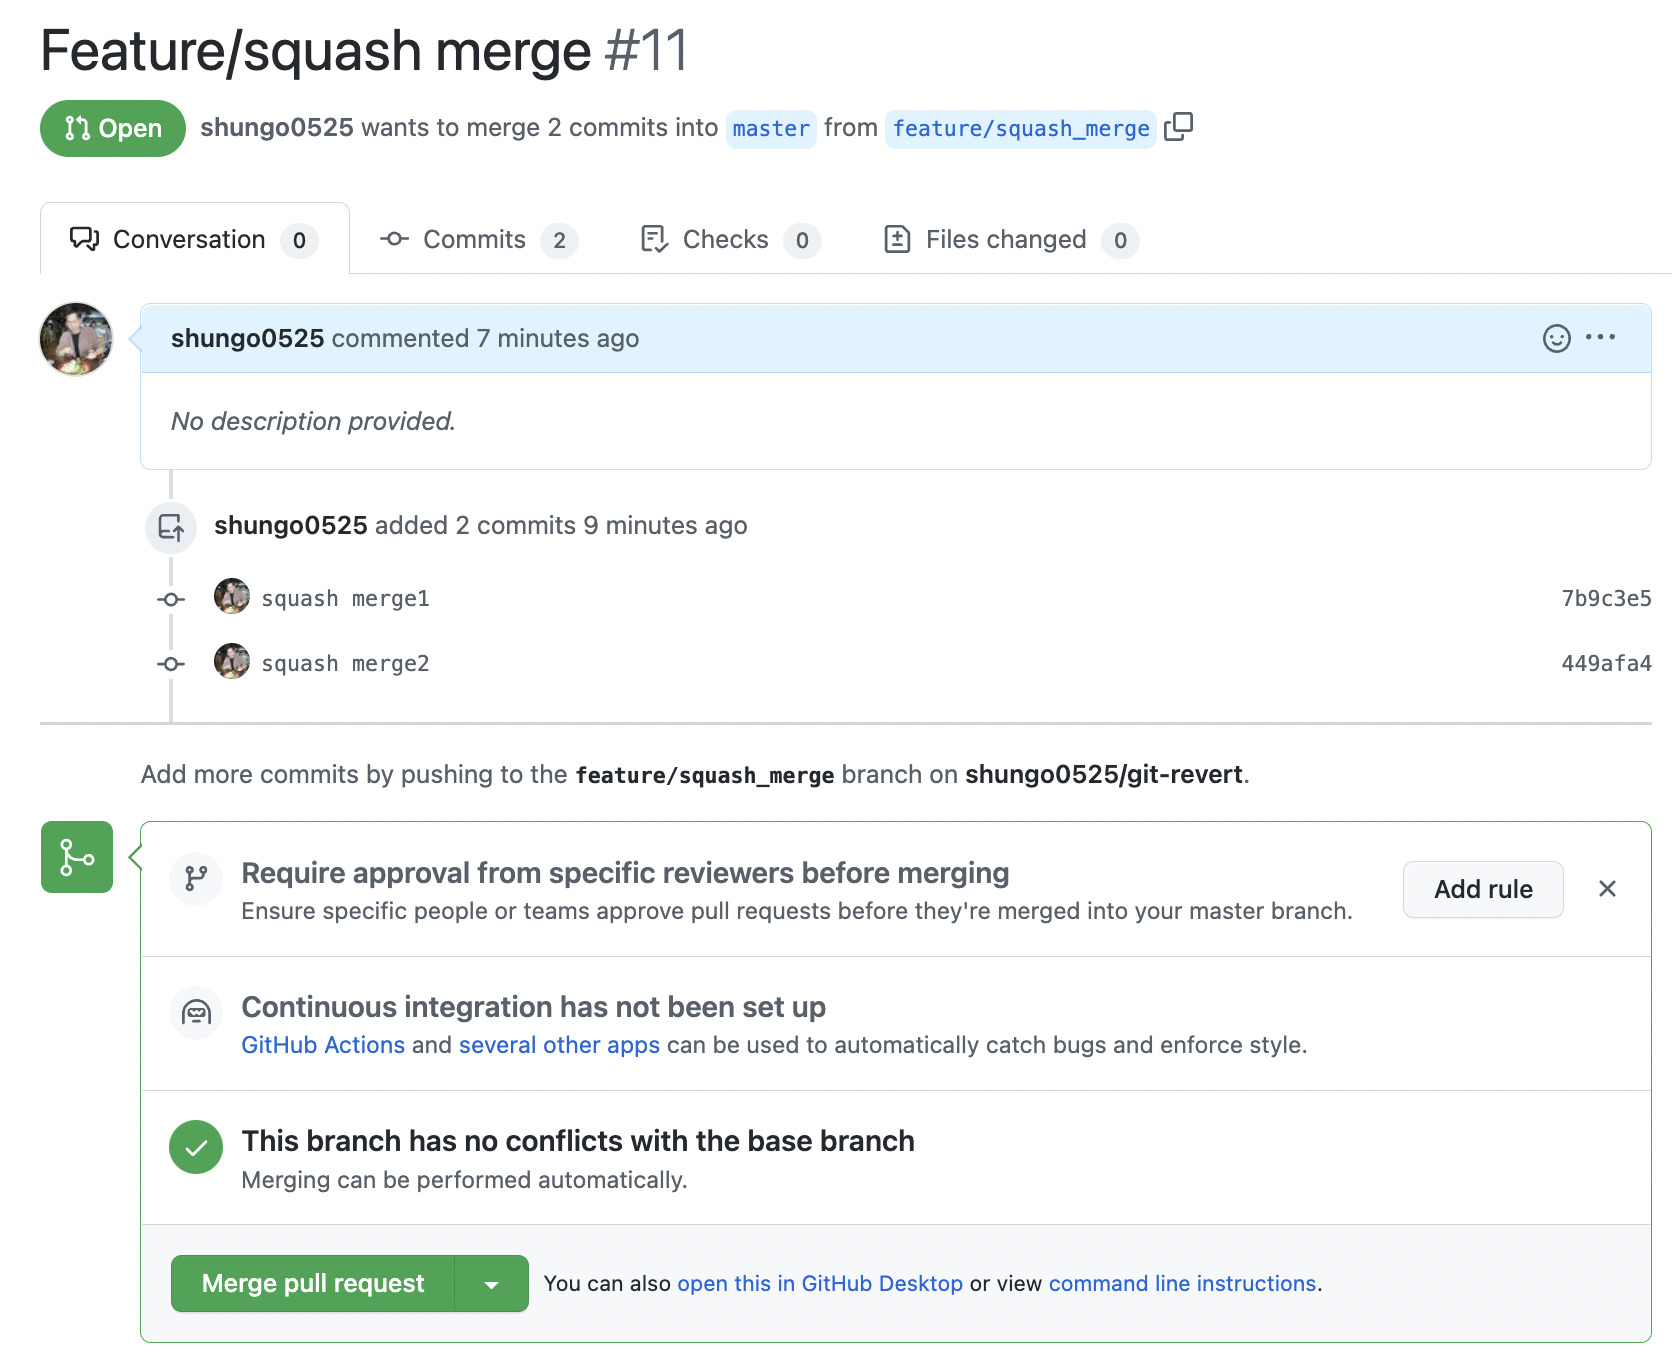Viewport: 1672px width, 1356px height.
Task: Click the green no-conflicts checkmark icon
Action: click(196, 1147)
